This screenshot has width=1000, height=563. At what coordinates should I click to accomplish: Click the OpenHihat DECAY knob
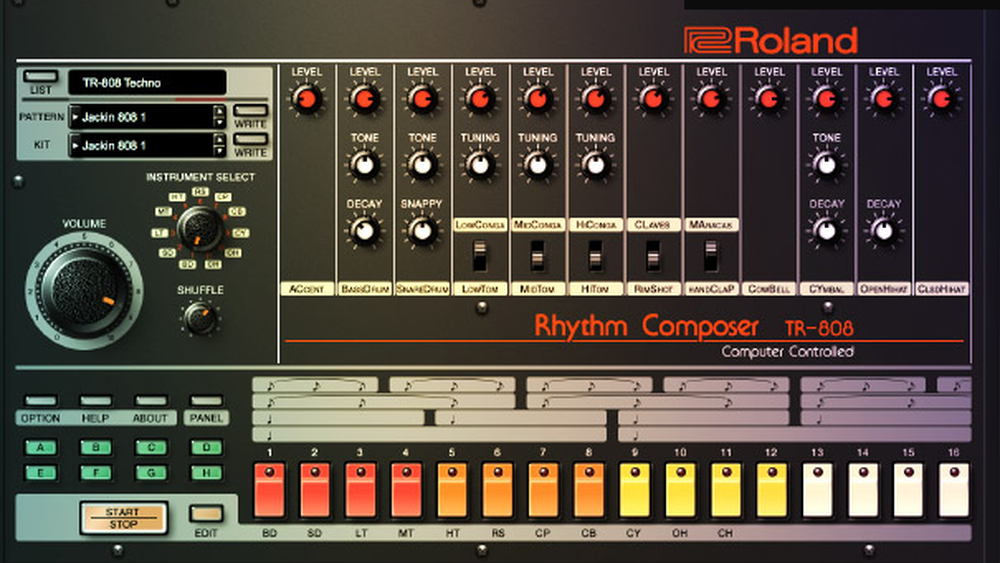pyautogui.click(x=884, y=230)
